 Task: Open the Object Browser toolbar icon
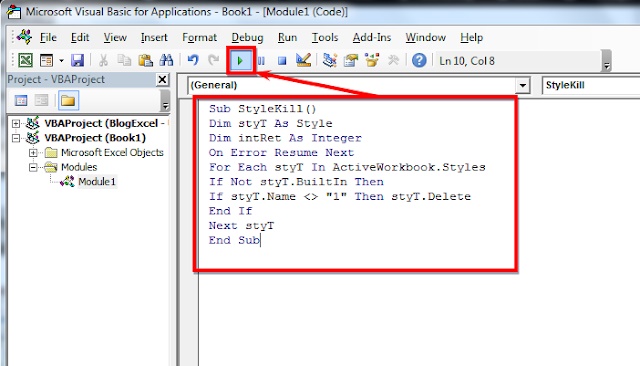pos(372,61)
